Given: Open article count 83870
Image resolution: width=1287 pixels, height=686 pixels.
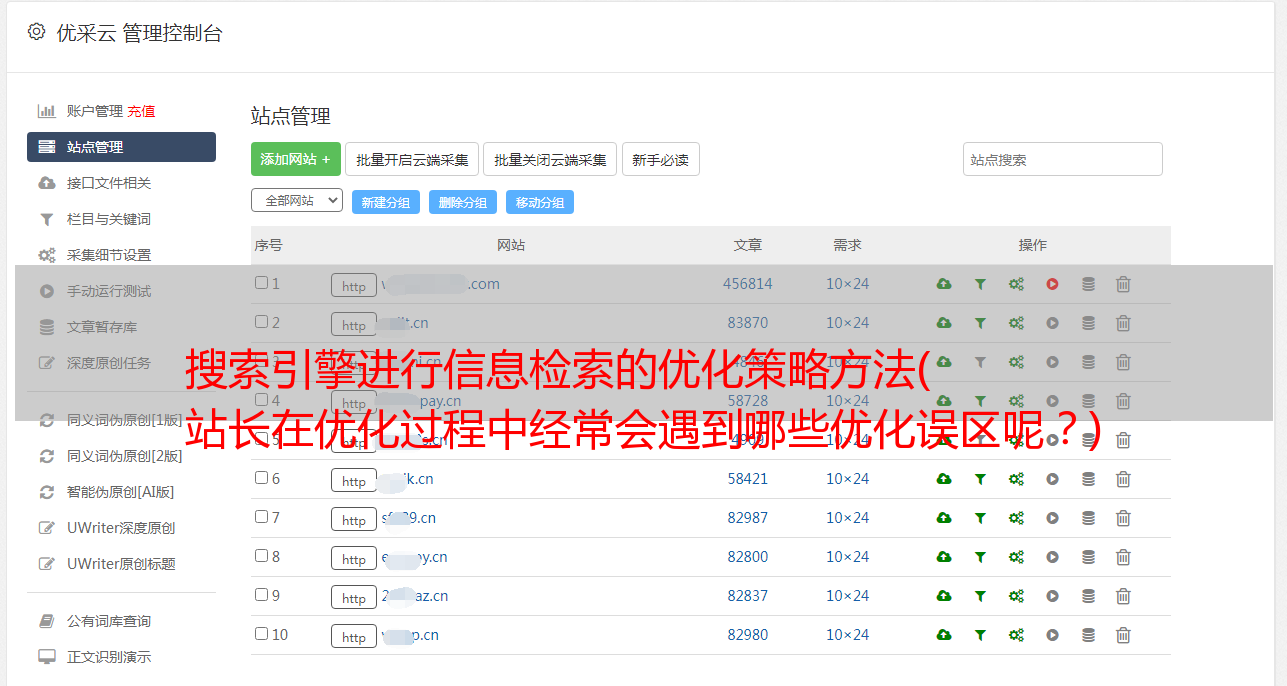Looking at the screenshot, I should (748, 323).
